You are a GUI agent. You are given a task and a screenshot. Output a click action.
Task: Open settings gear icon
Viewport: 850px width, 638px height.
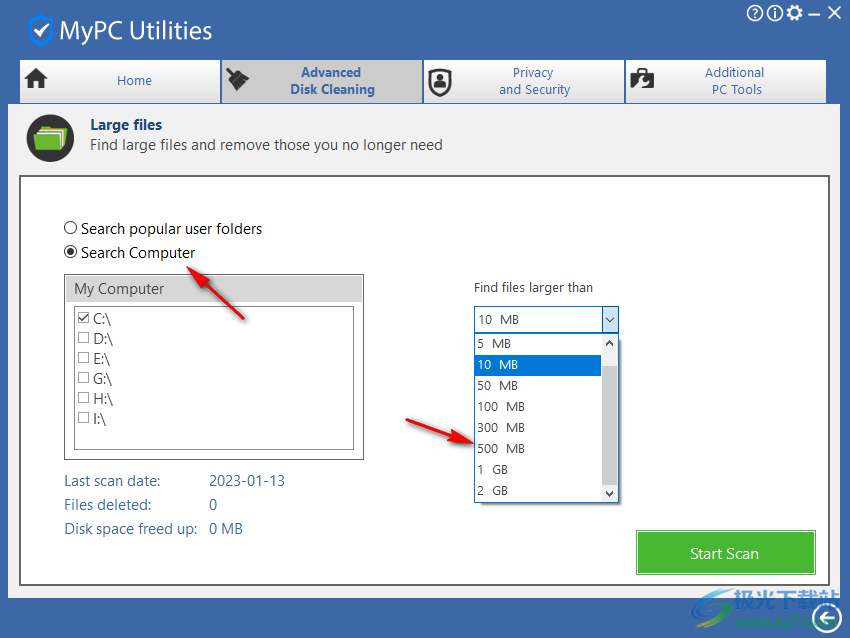[794, 12]
